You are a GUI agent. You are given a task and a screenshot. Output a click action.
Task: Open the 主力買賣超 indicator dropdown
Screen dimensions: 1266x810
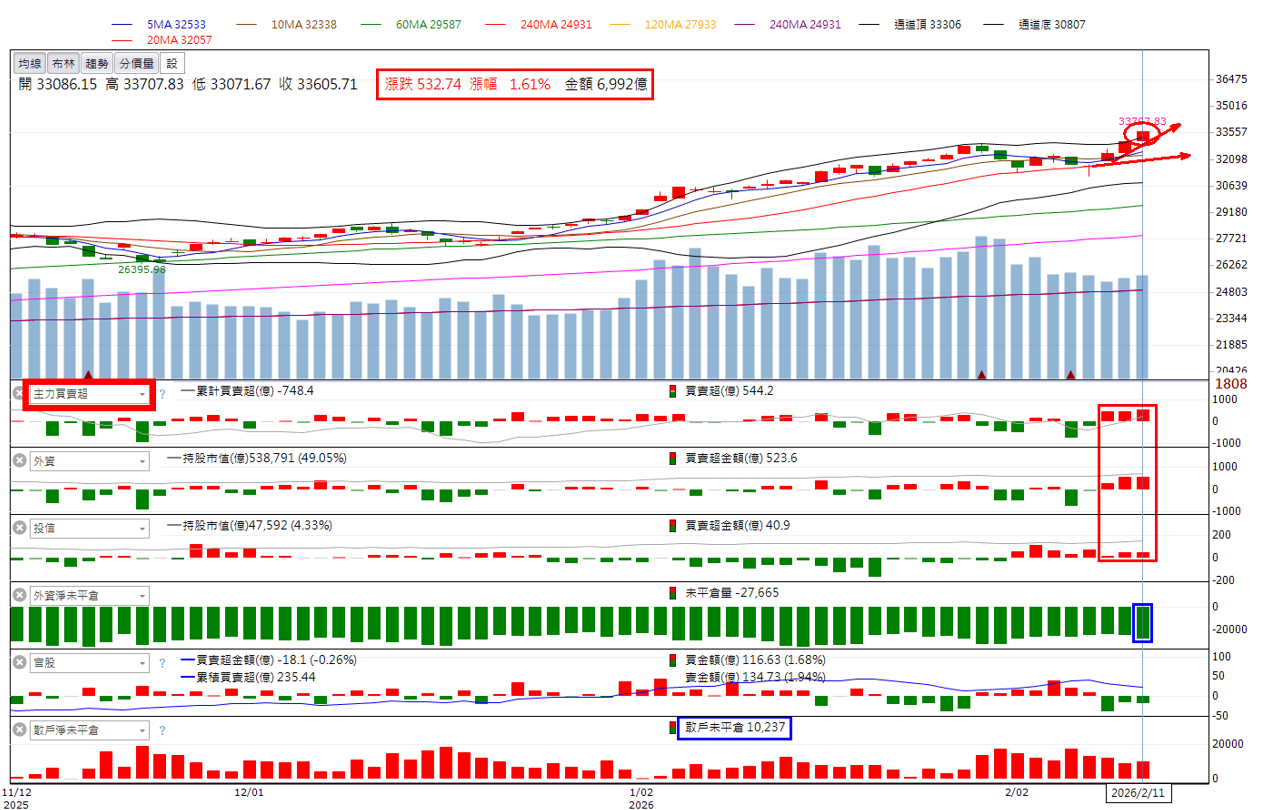click(142, 394)
